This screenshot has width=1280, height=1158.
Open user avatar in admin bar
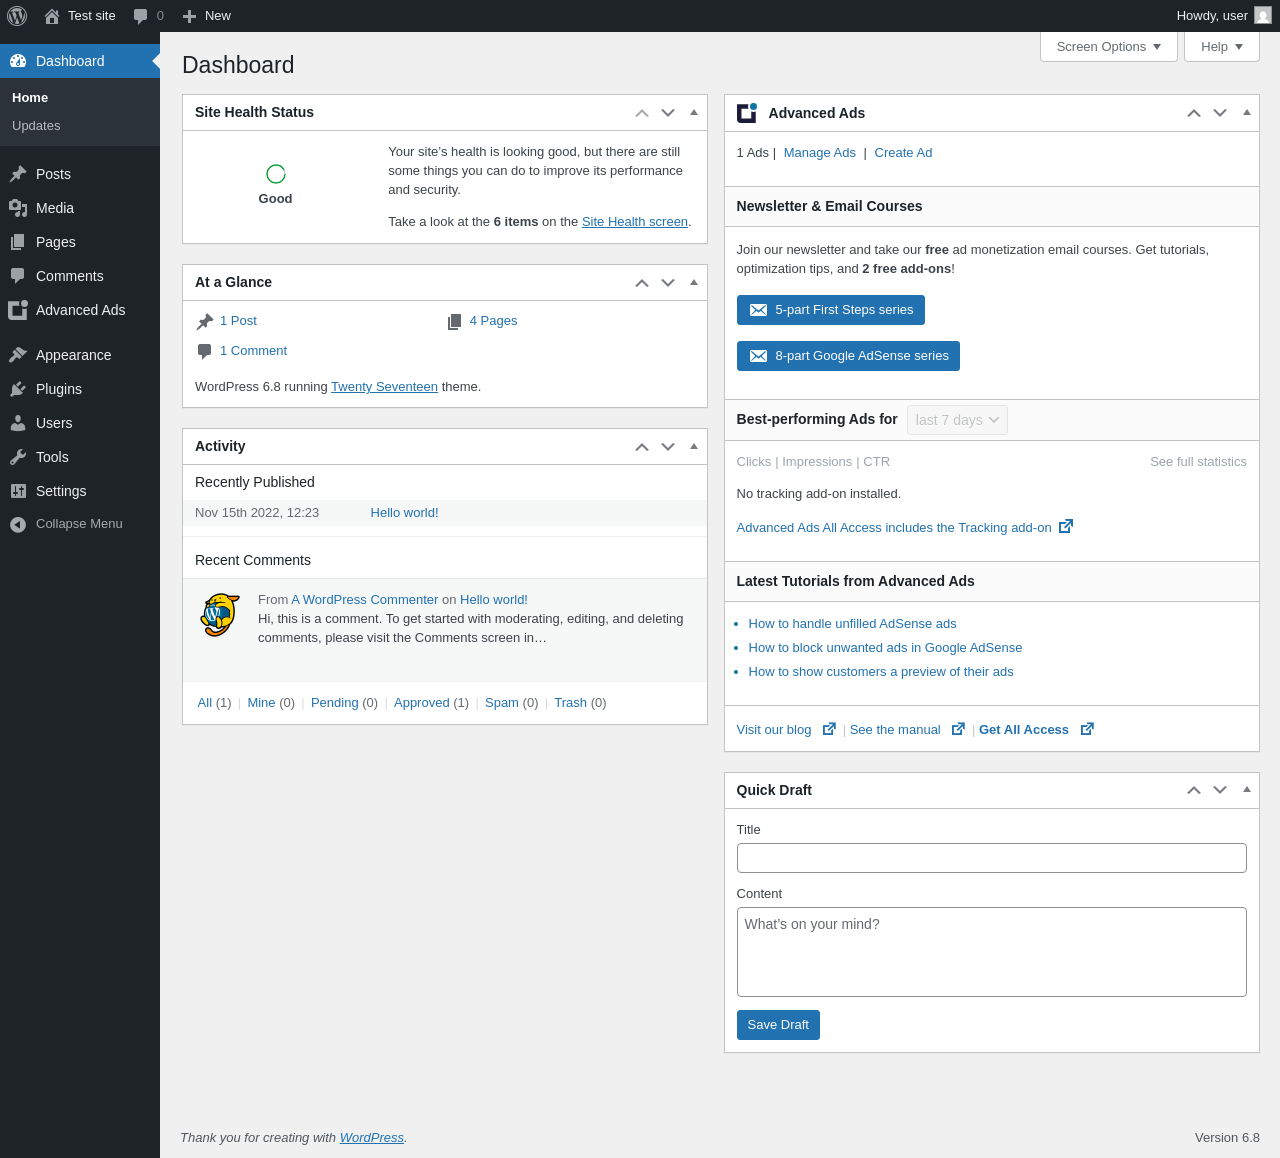tap(1263, 16)
